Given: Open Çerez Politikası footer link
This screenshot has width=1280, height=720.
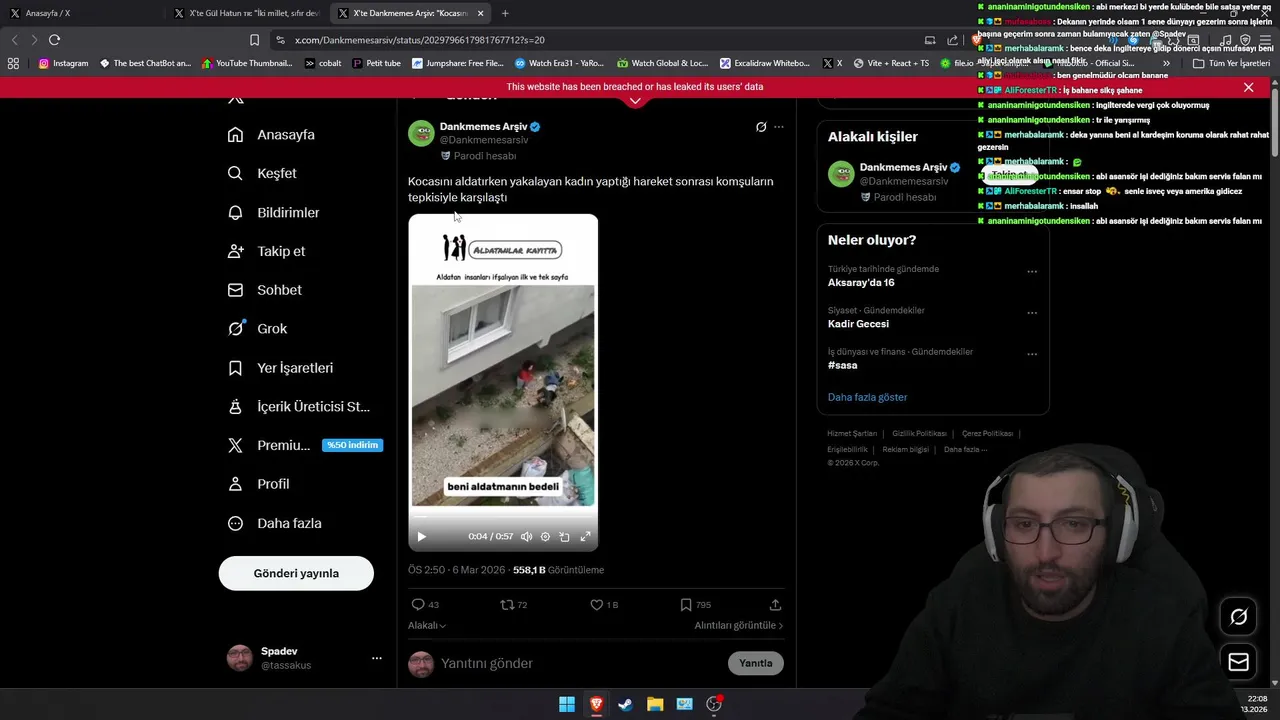Looking at the screenshot, I should (987, 434).
